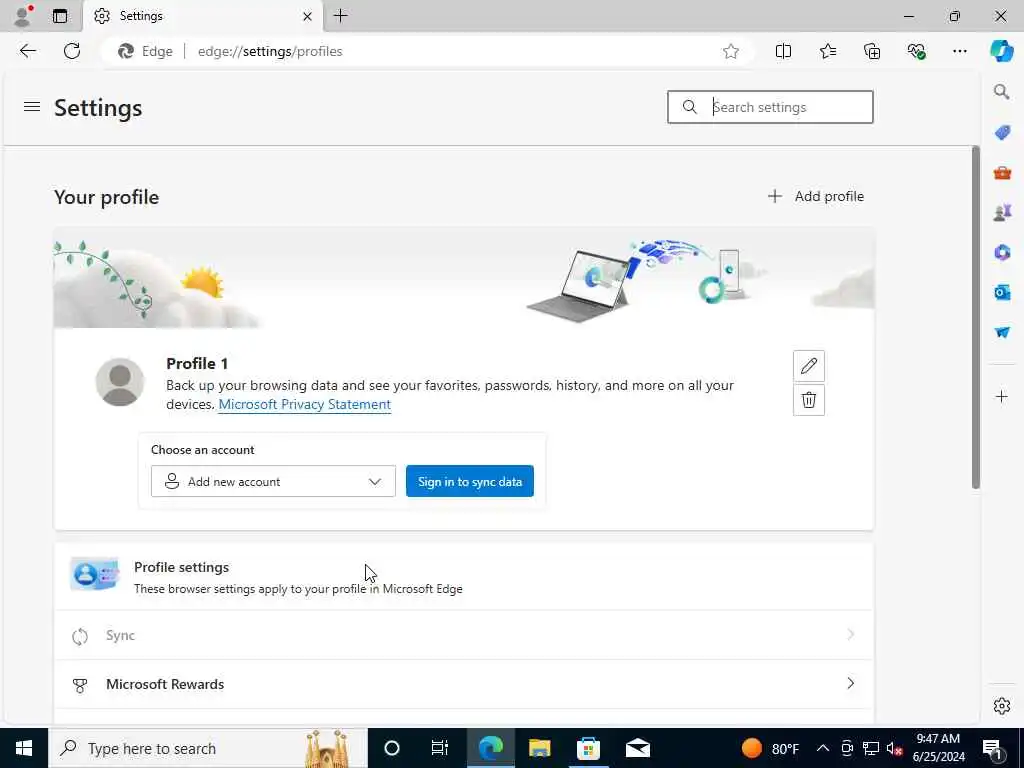
Task: Open Microsoft Store from taskbar
Action: tap(588, 748)
